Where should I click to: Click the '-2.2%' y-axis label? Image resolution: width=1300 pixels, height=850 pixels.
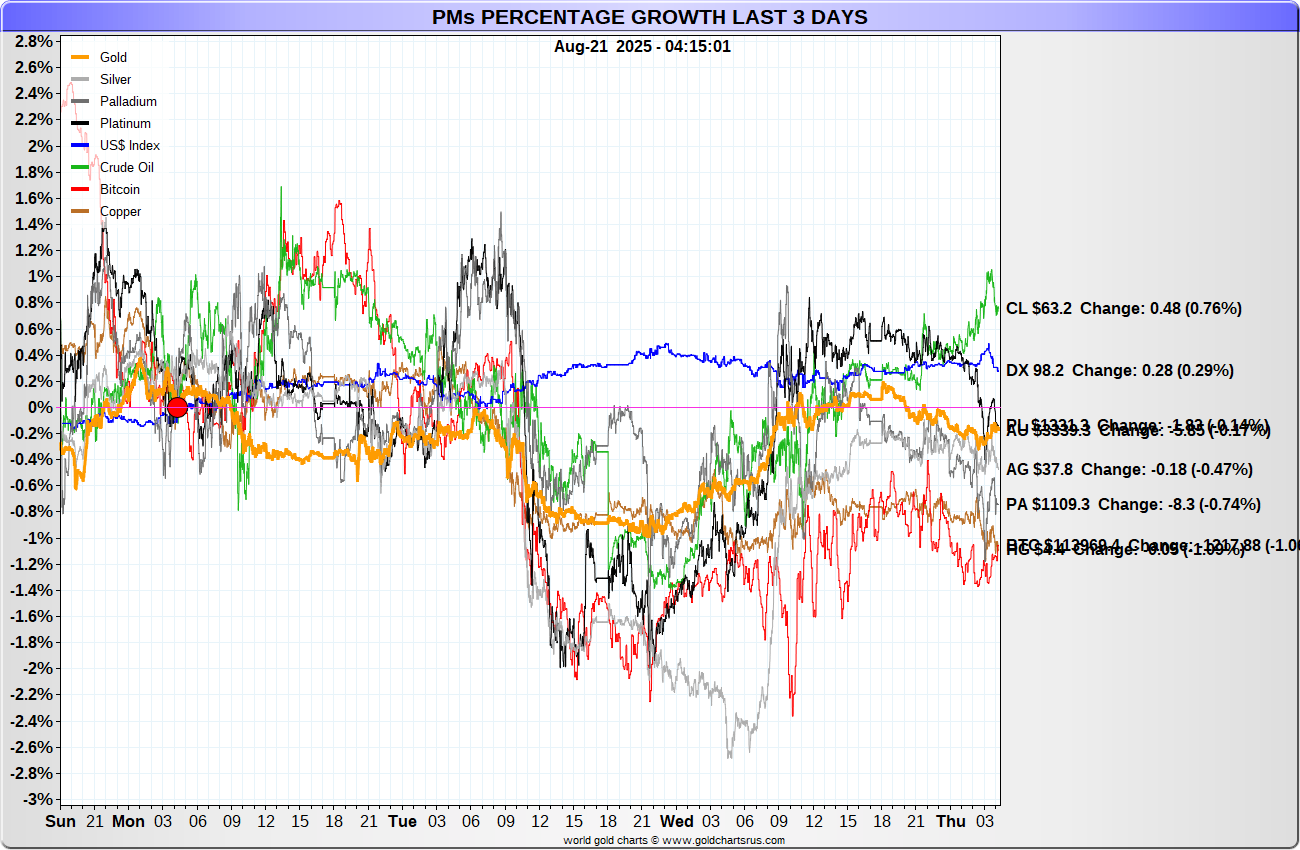pyautogui.click(x=30, y=695)
